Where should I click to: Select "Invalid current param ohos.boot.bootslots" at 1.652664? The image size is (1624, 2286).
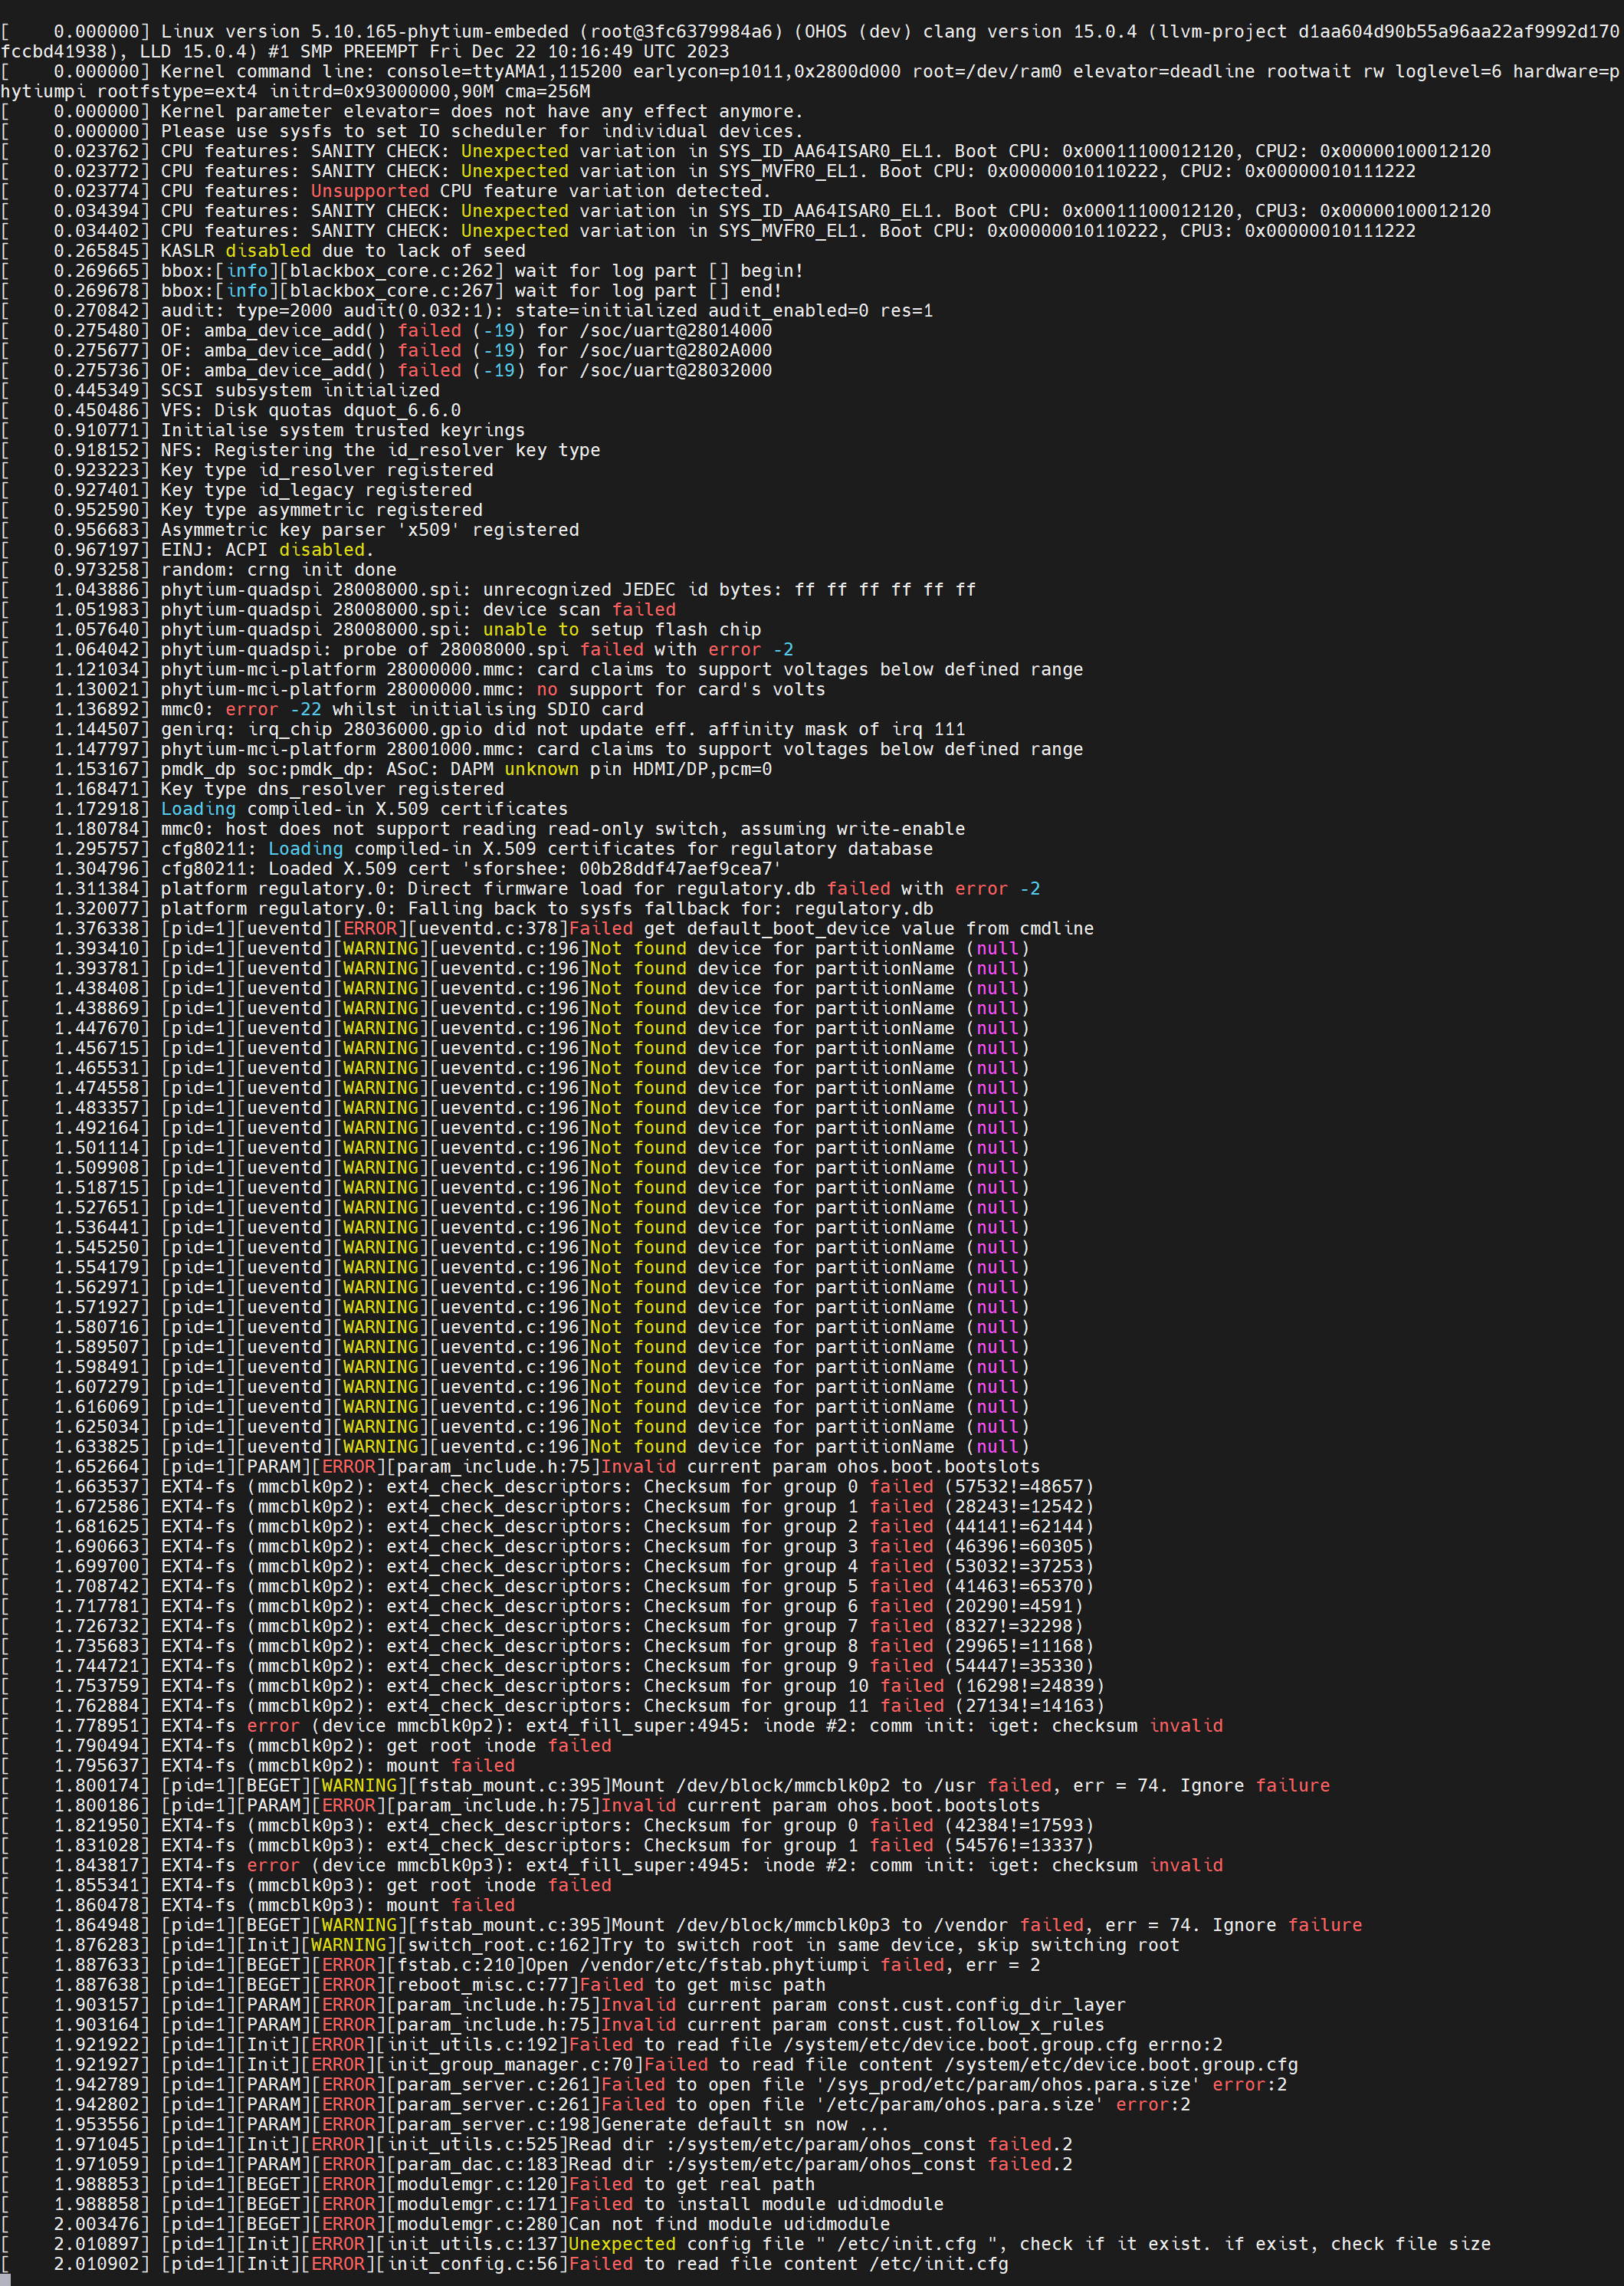(821, 1467)
